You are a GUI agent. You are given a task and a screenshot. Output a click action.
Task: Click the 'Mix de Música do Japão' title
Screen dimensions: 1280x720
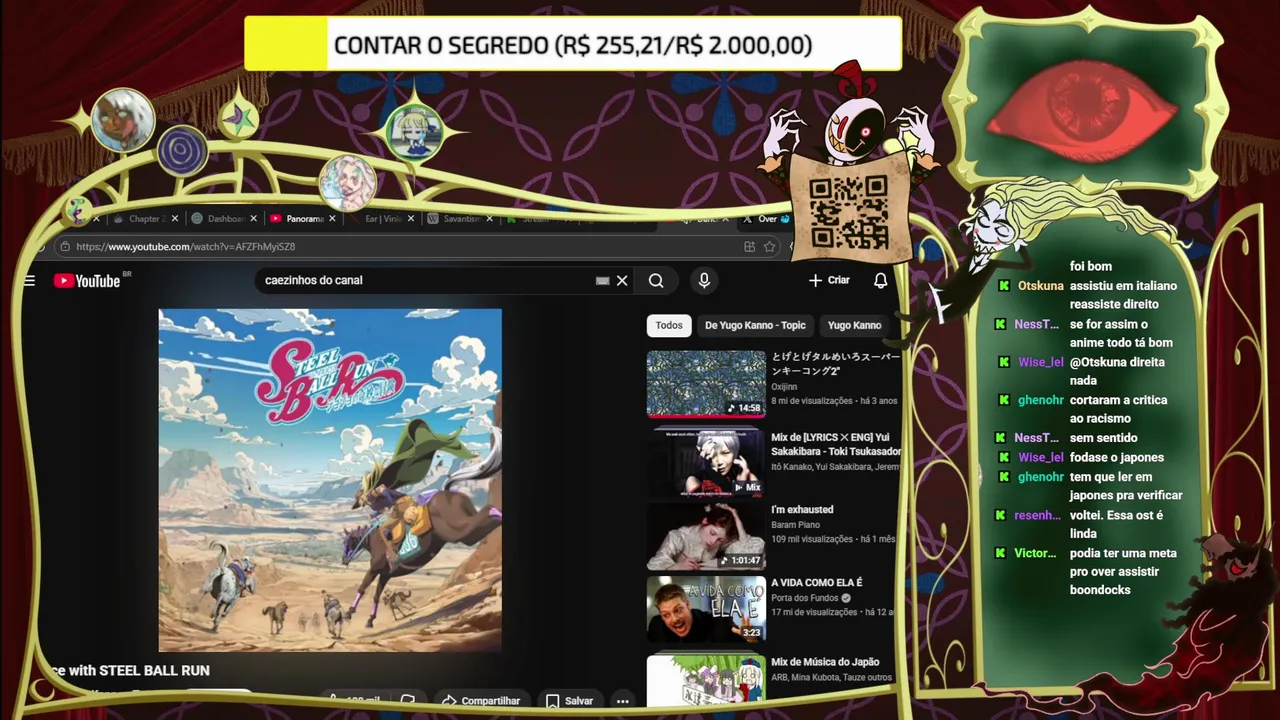coord(825,662)
